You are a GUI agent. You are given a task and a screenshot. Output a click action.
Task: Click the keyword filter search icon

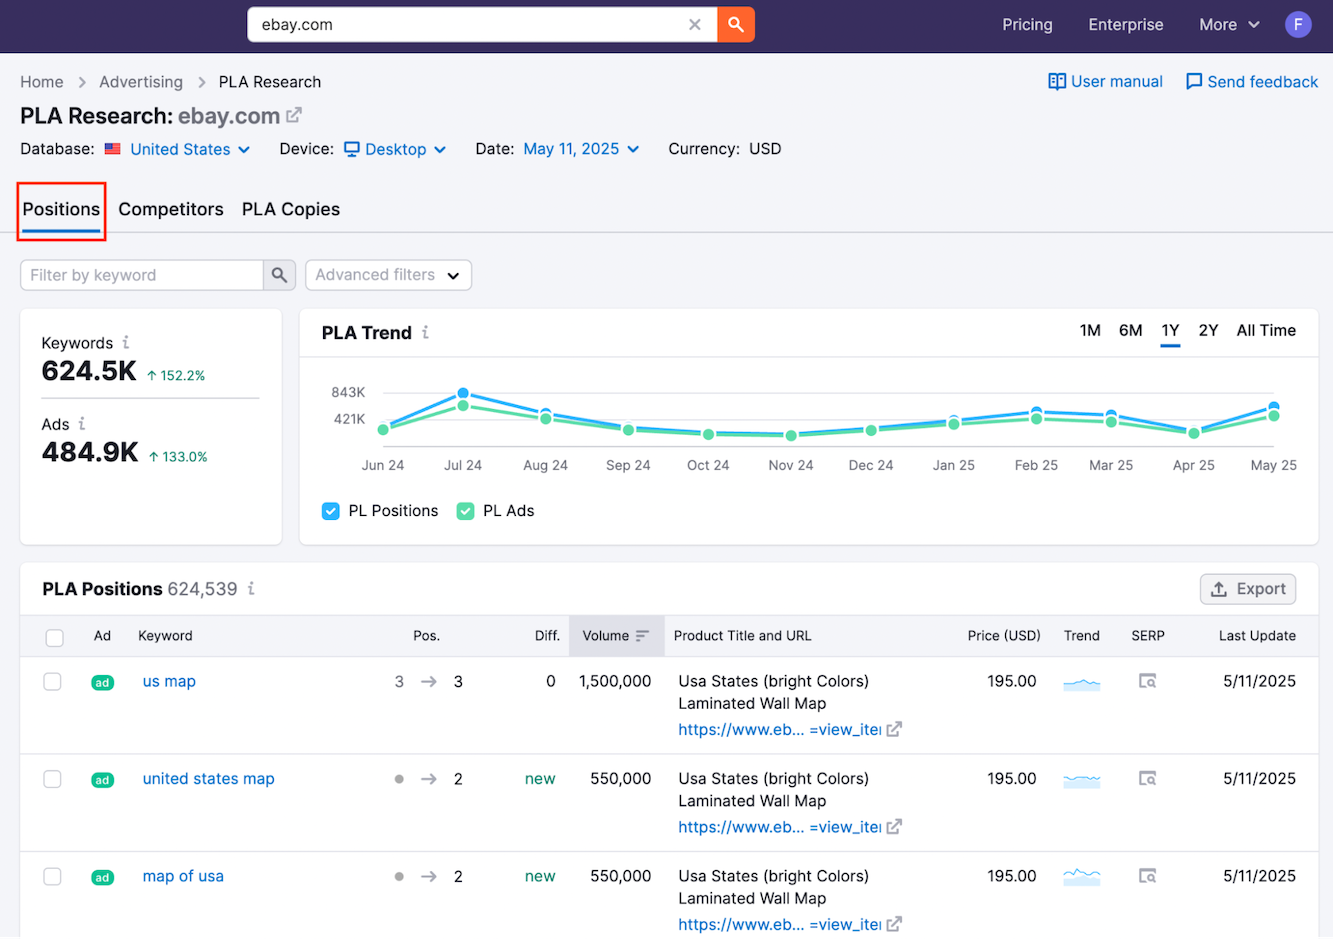[279, 275]
